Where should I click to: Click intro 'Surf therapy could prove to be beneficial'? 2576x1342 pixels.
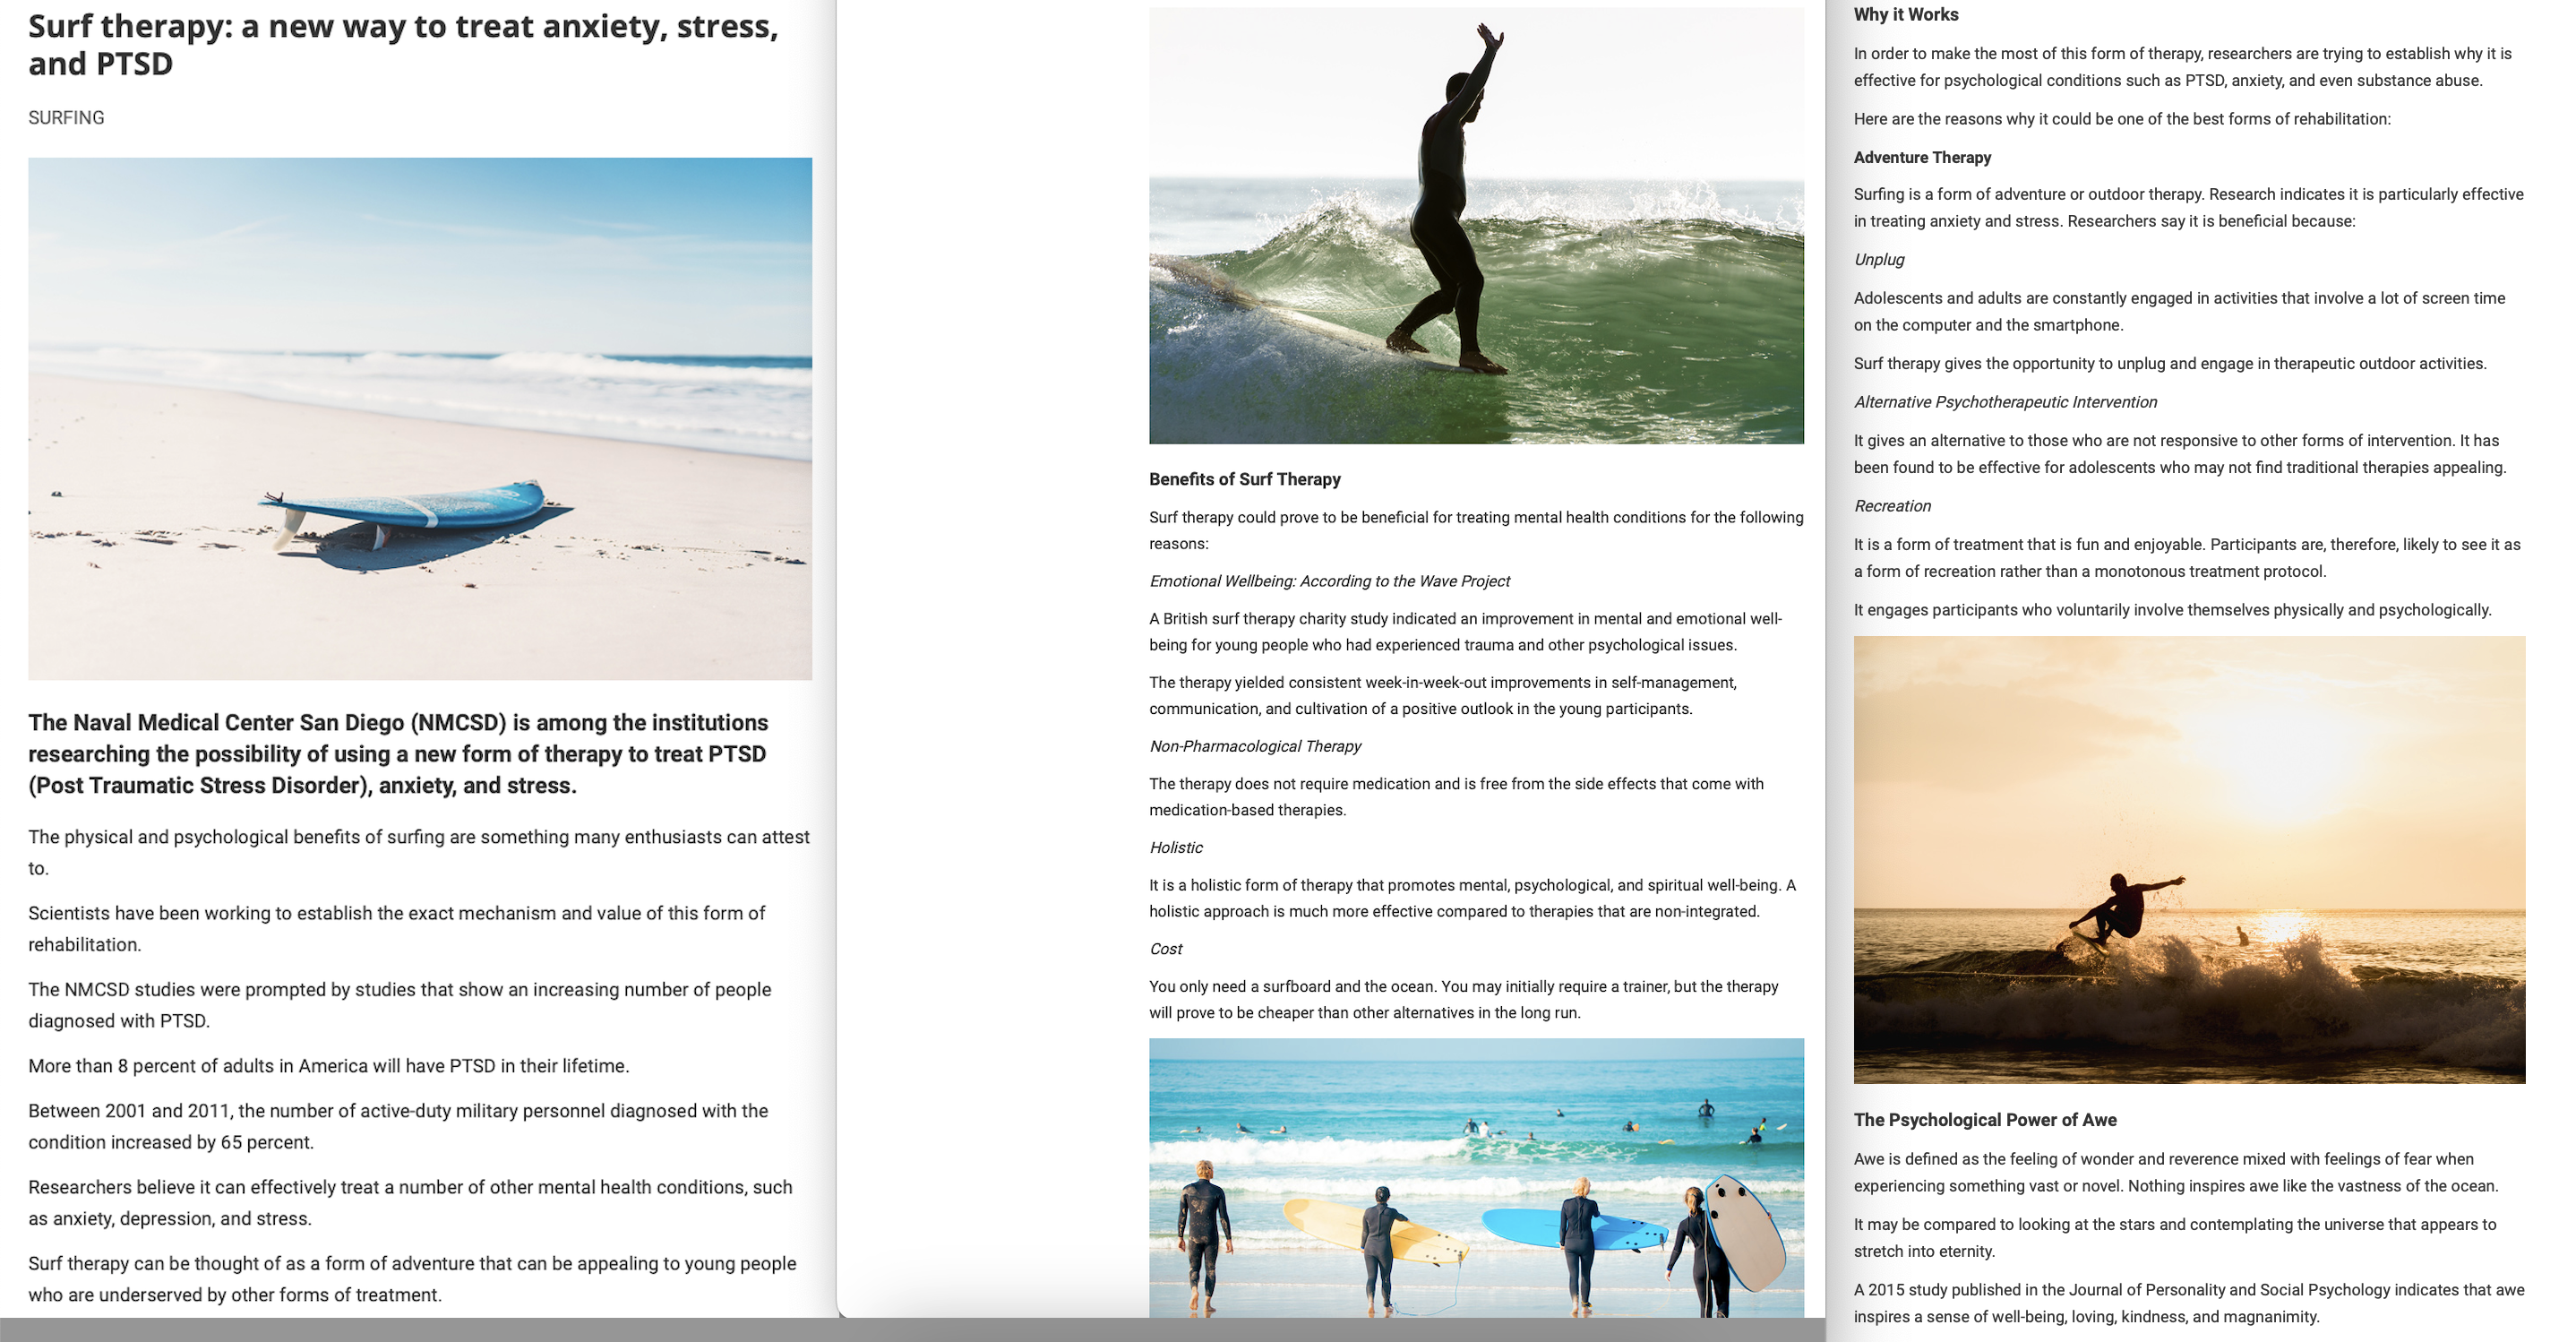point(1476,530)
